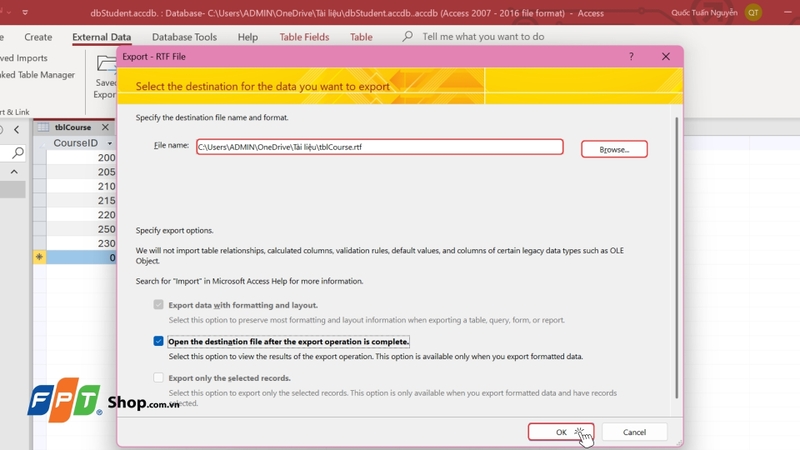Toggle 'Export data with formatting and layout' checkbox
The width and height of the screenshot is (800, 450).
pos(158,305)
